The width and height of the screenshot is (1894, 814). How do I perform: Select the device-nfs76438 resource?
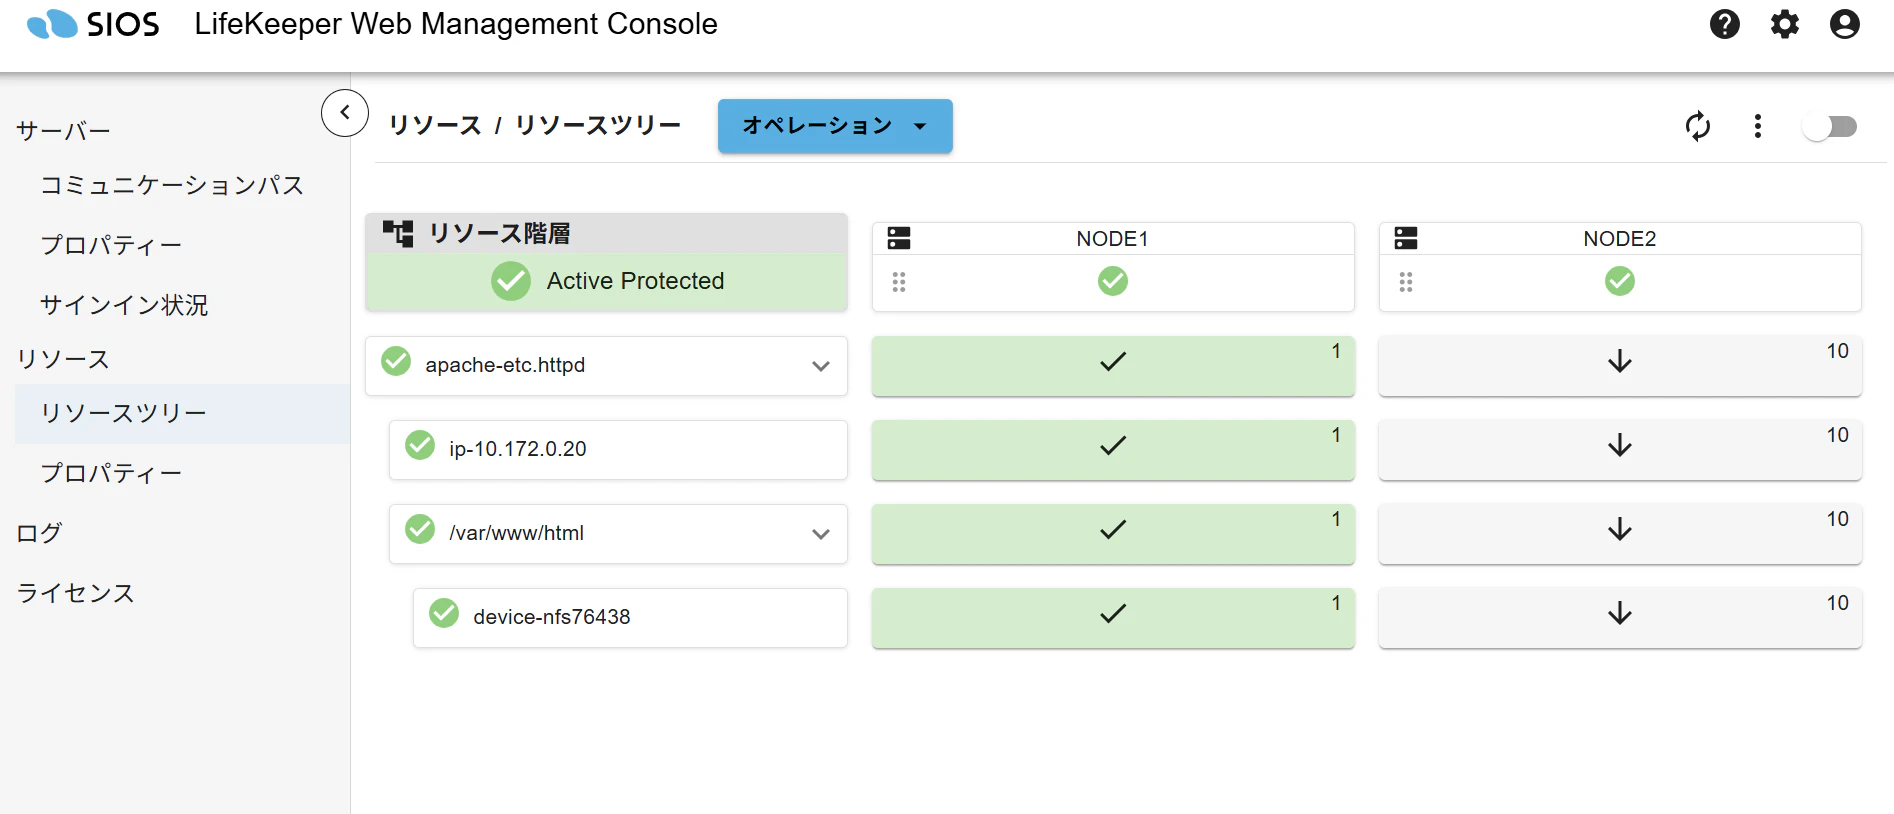(630, 617)
